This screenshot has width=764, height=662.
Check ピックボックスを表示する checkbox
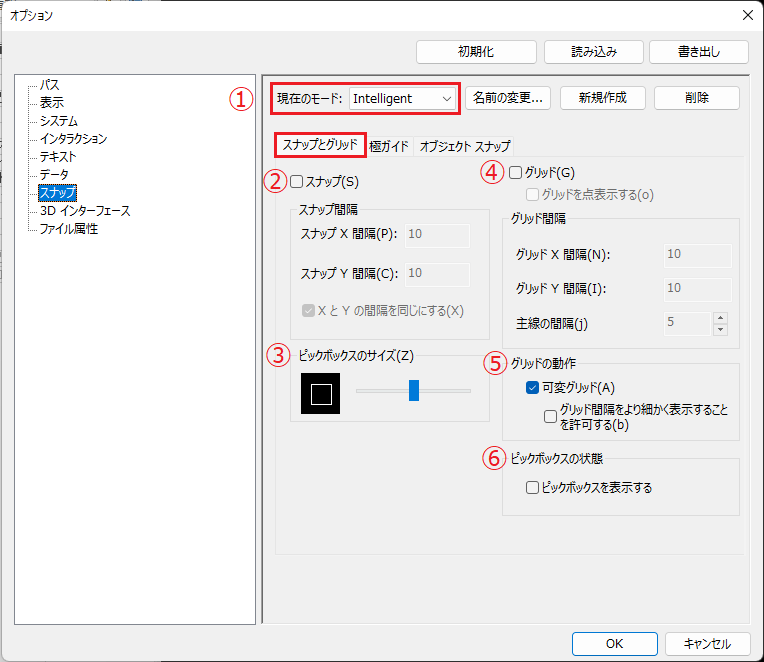[x=532, y=488]
